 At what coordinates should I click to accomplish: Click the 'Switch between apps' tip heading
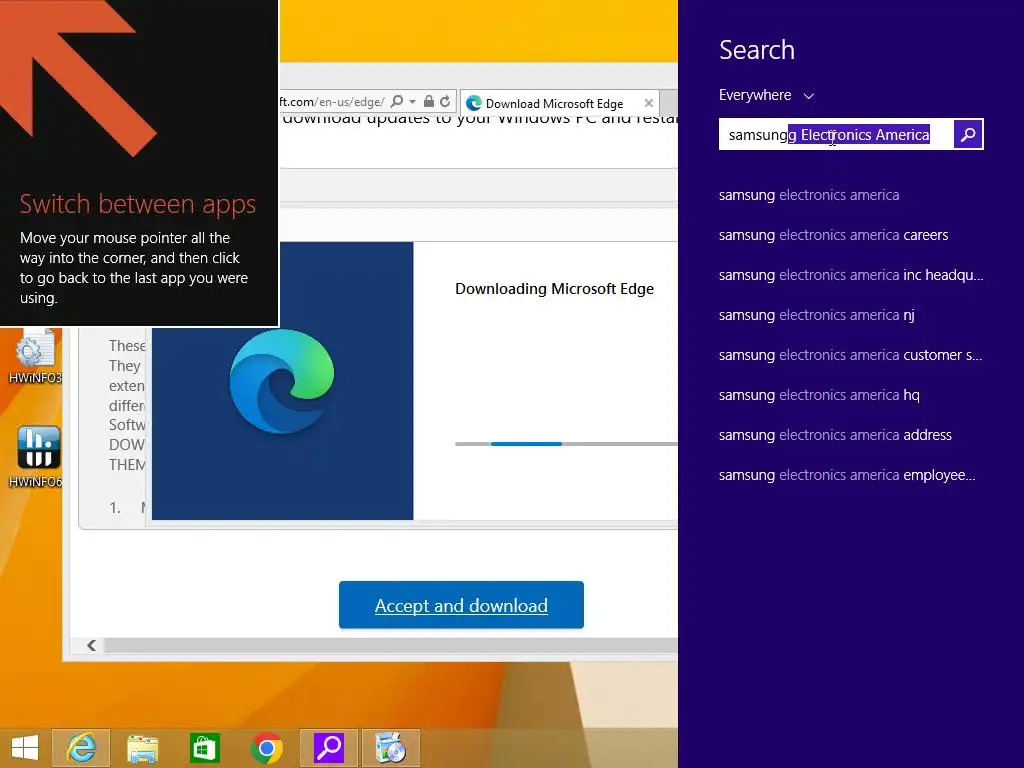tap(138, 204)
